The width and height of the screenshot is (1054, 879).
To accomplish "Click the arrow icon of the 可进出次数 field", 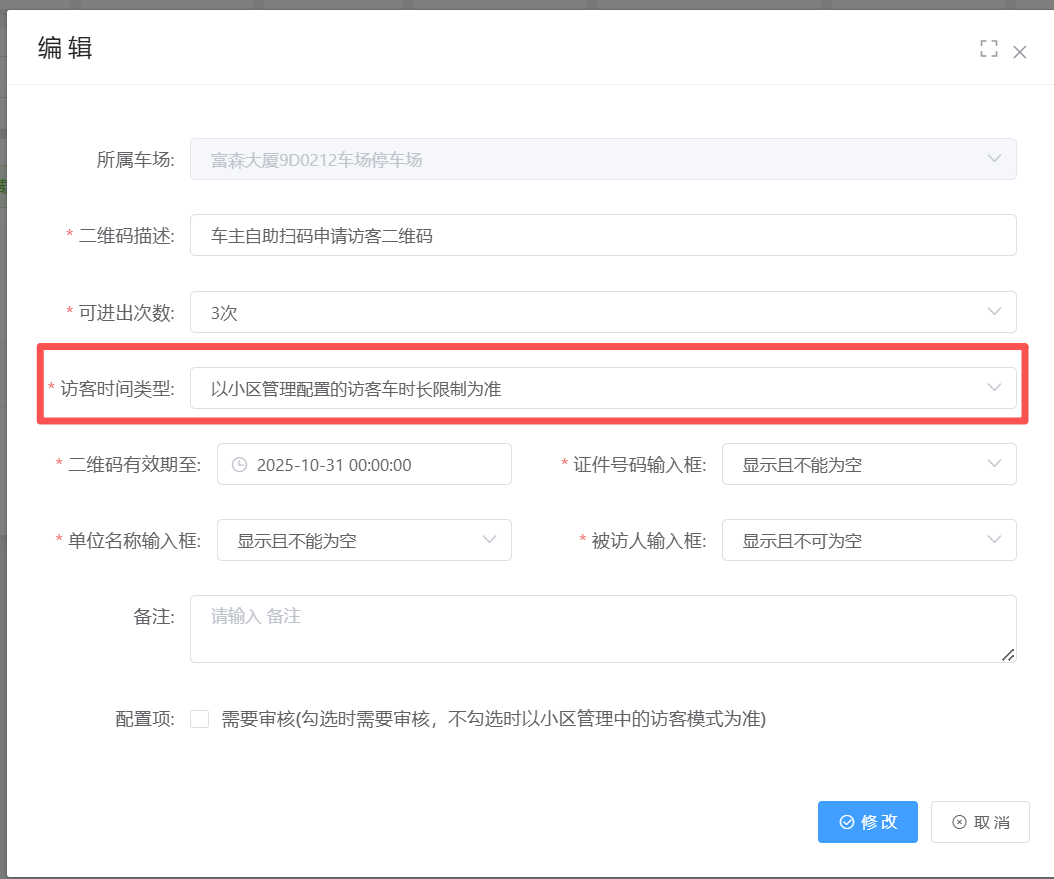I will click(x=994, y=312).
